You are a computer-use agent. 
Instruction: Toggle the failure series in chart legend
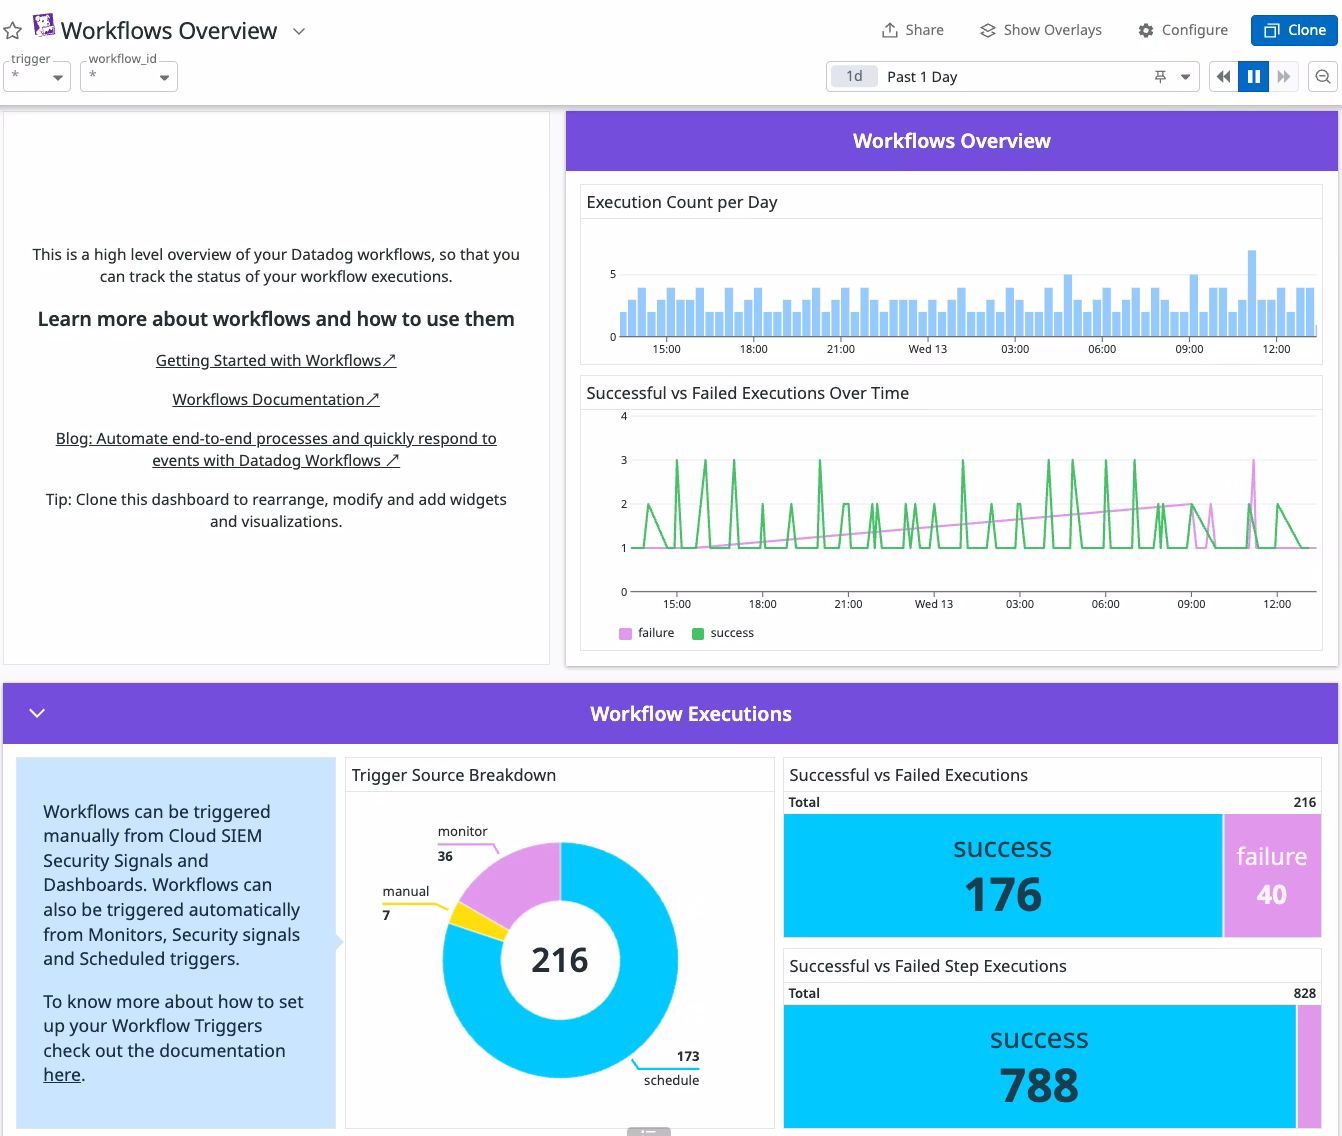pyautogui.click(x=647, y=633)
